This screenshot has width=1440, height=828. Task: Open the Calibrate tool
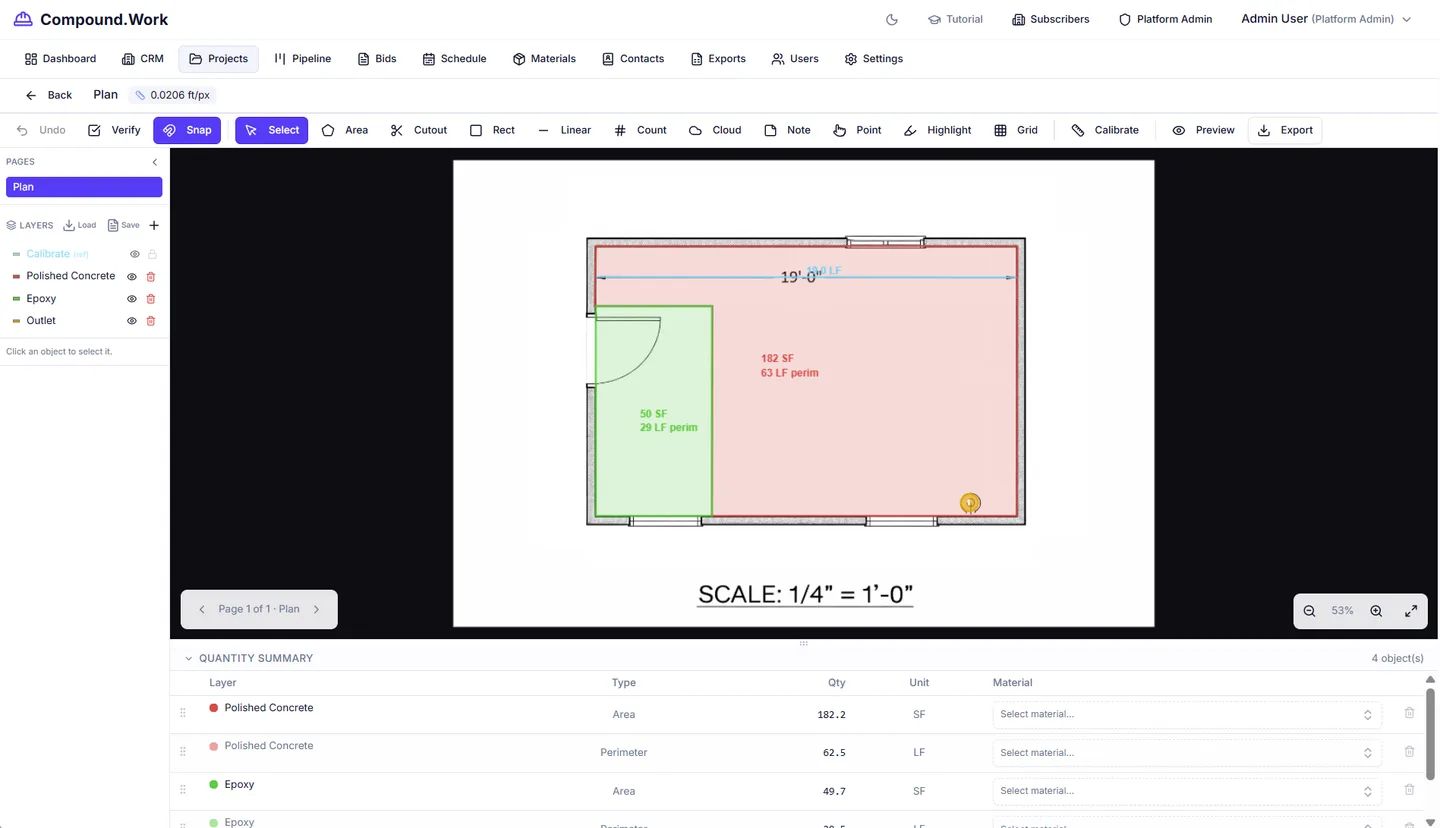pyautogui.click(x=1105, y=130)
